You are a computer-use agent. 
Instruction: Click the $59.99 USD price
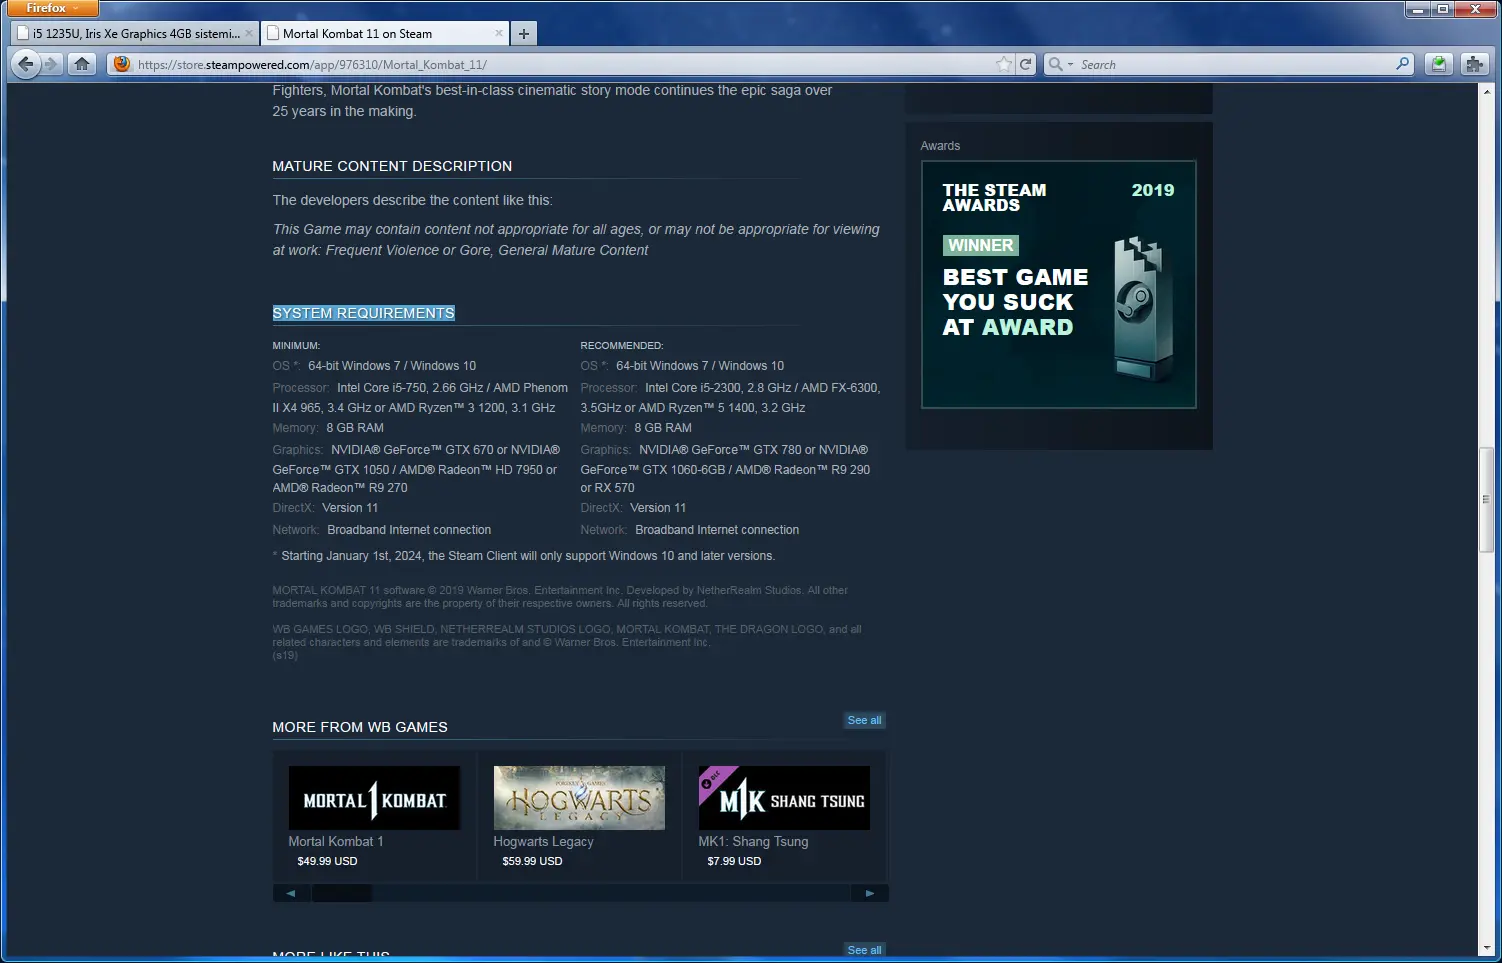click(x=532, y=861)
